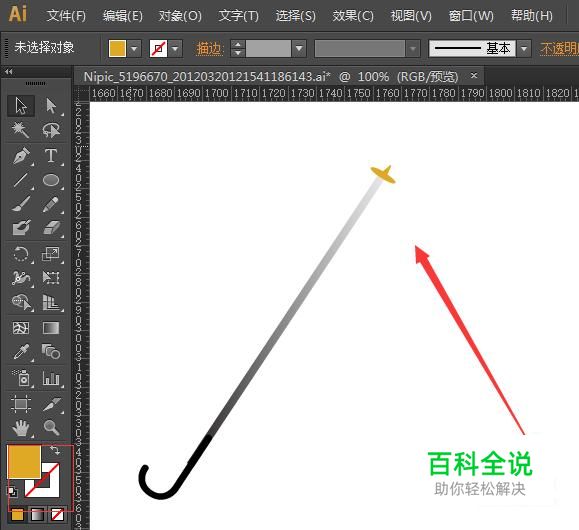Open the 效果(C) menu
This screenshot has height=530, width=579.
[x=353, y=16]
